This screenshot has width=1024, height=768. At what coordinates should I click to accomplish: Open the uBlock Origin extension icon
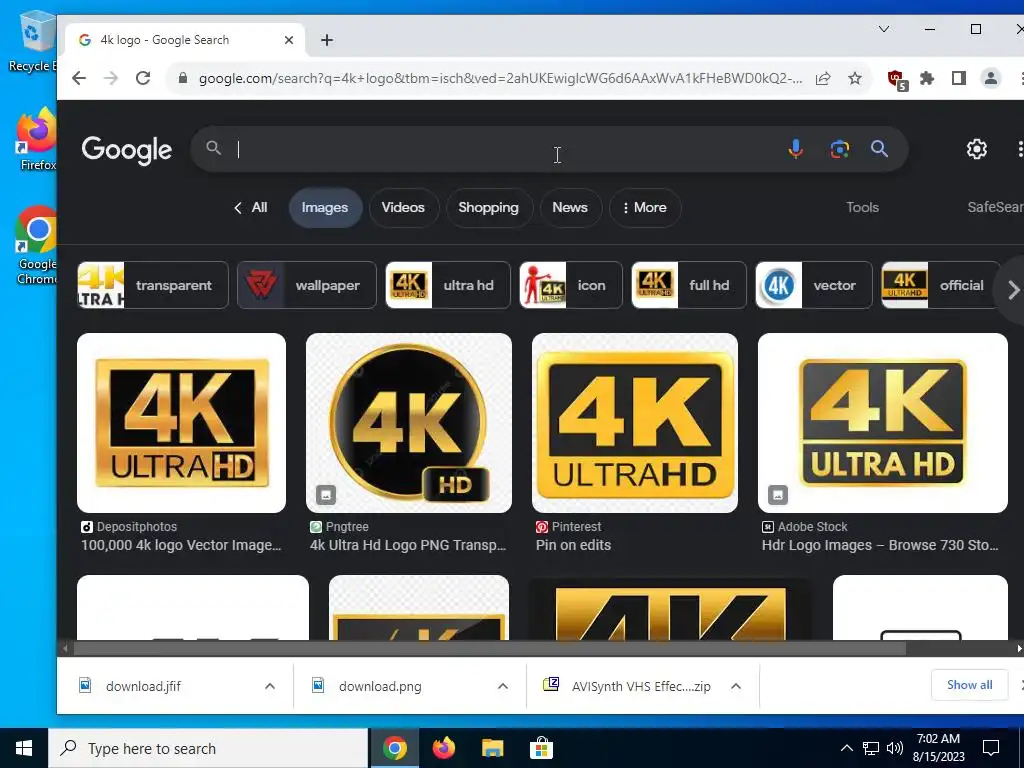point(897,80)
